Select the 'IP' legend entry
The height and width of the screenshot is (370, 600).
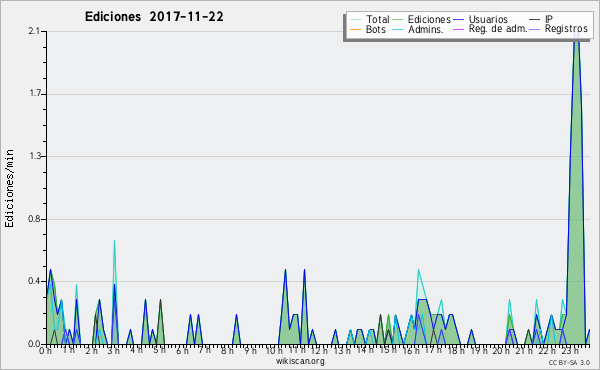[x=549, y=19]
